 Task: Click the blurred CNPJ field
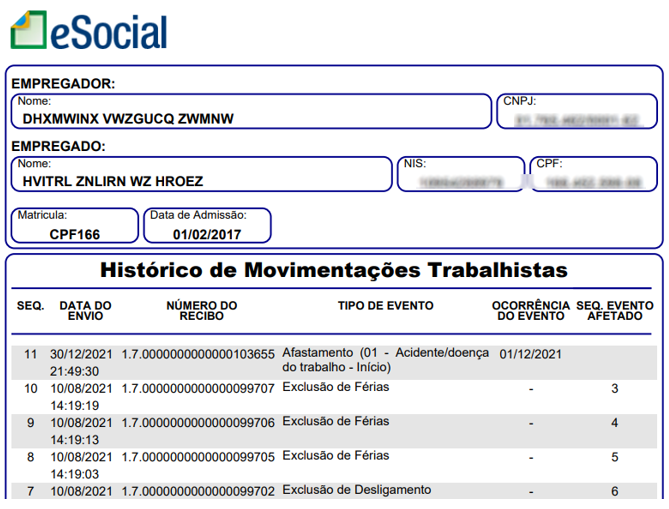[x=577, y=111]
